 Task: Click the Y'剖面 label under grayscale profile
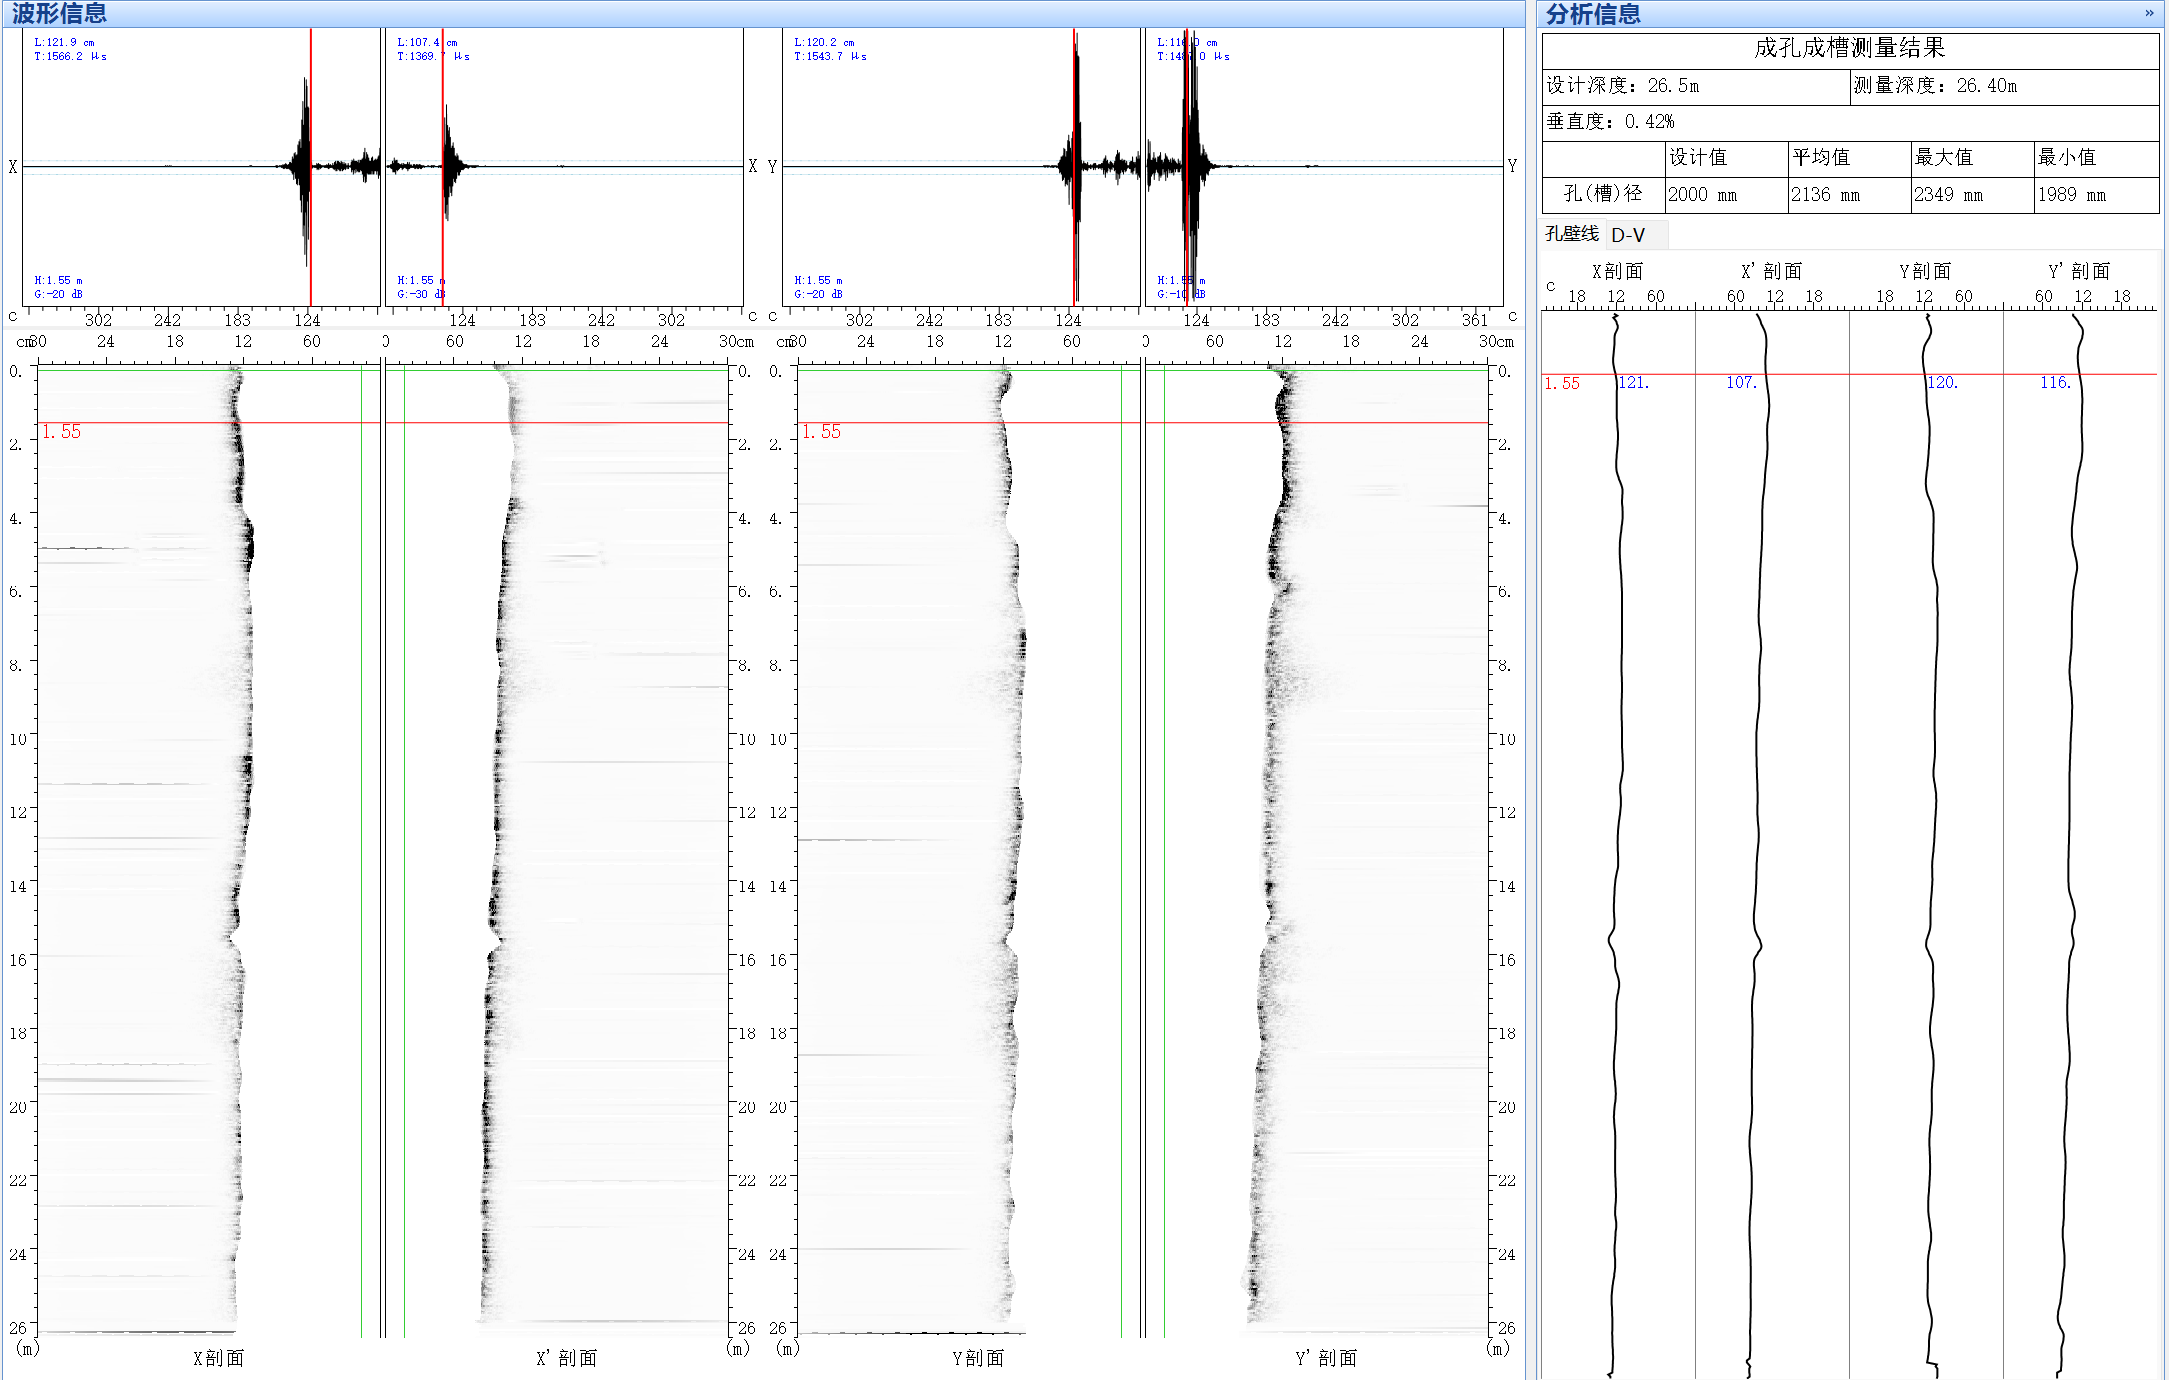(1326, 1358)
